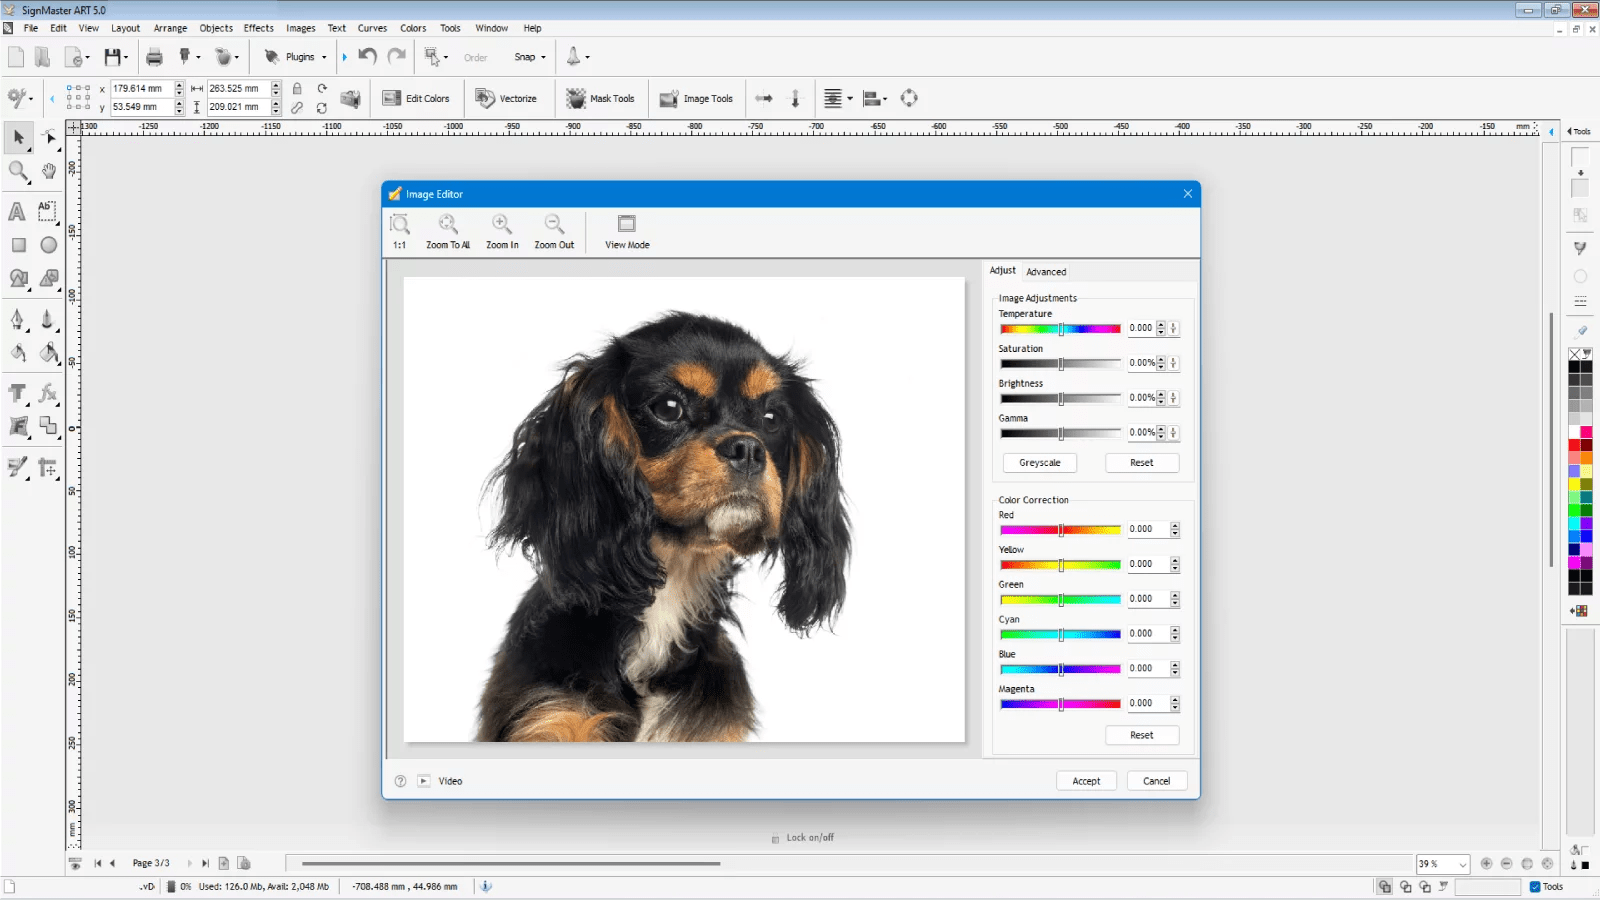Click the Redo arrow in the toolbar
Viewport: 1600px width, 900px height.
click(x=397, y=57)
